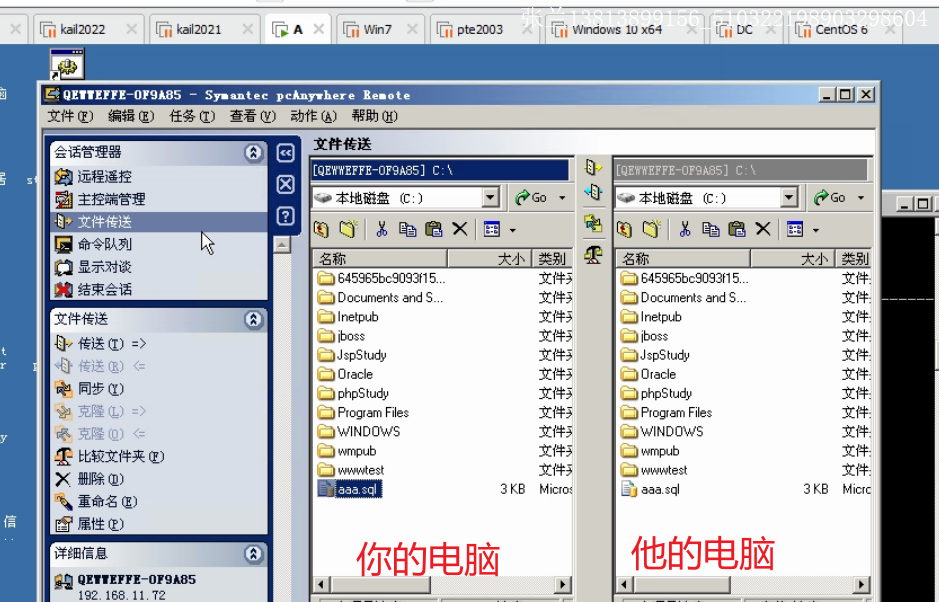Click the left pane Go button
Viewport: 939px width, 602px height.
click(x=531, y=198)
